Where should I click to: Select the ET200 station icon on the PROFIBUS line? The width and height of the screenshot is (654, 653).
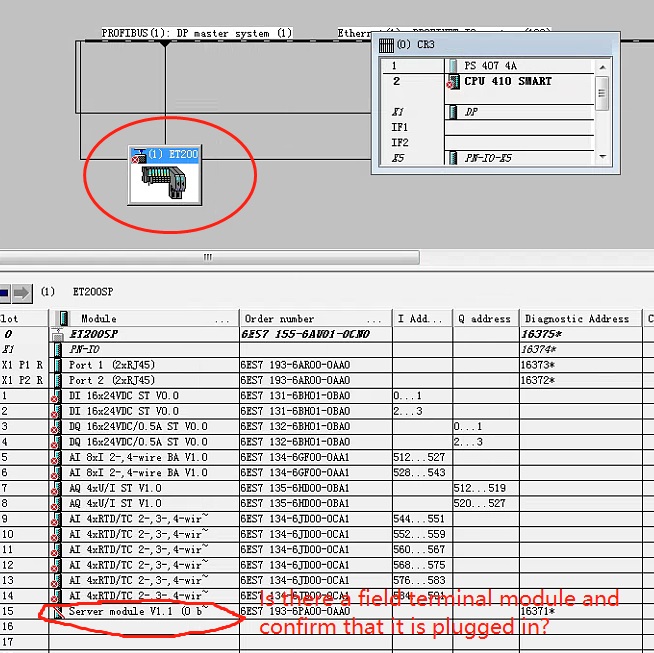click(x=165, y=175)
